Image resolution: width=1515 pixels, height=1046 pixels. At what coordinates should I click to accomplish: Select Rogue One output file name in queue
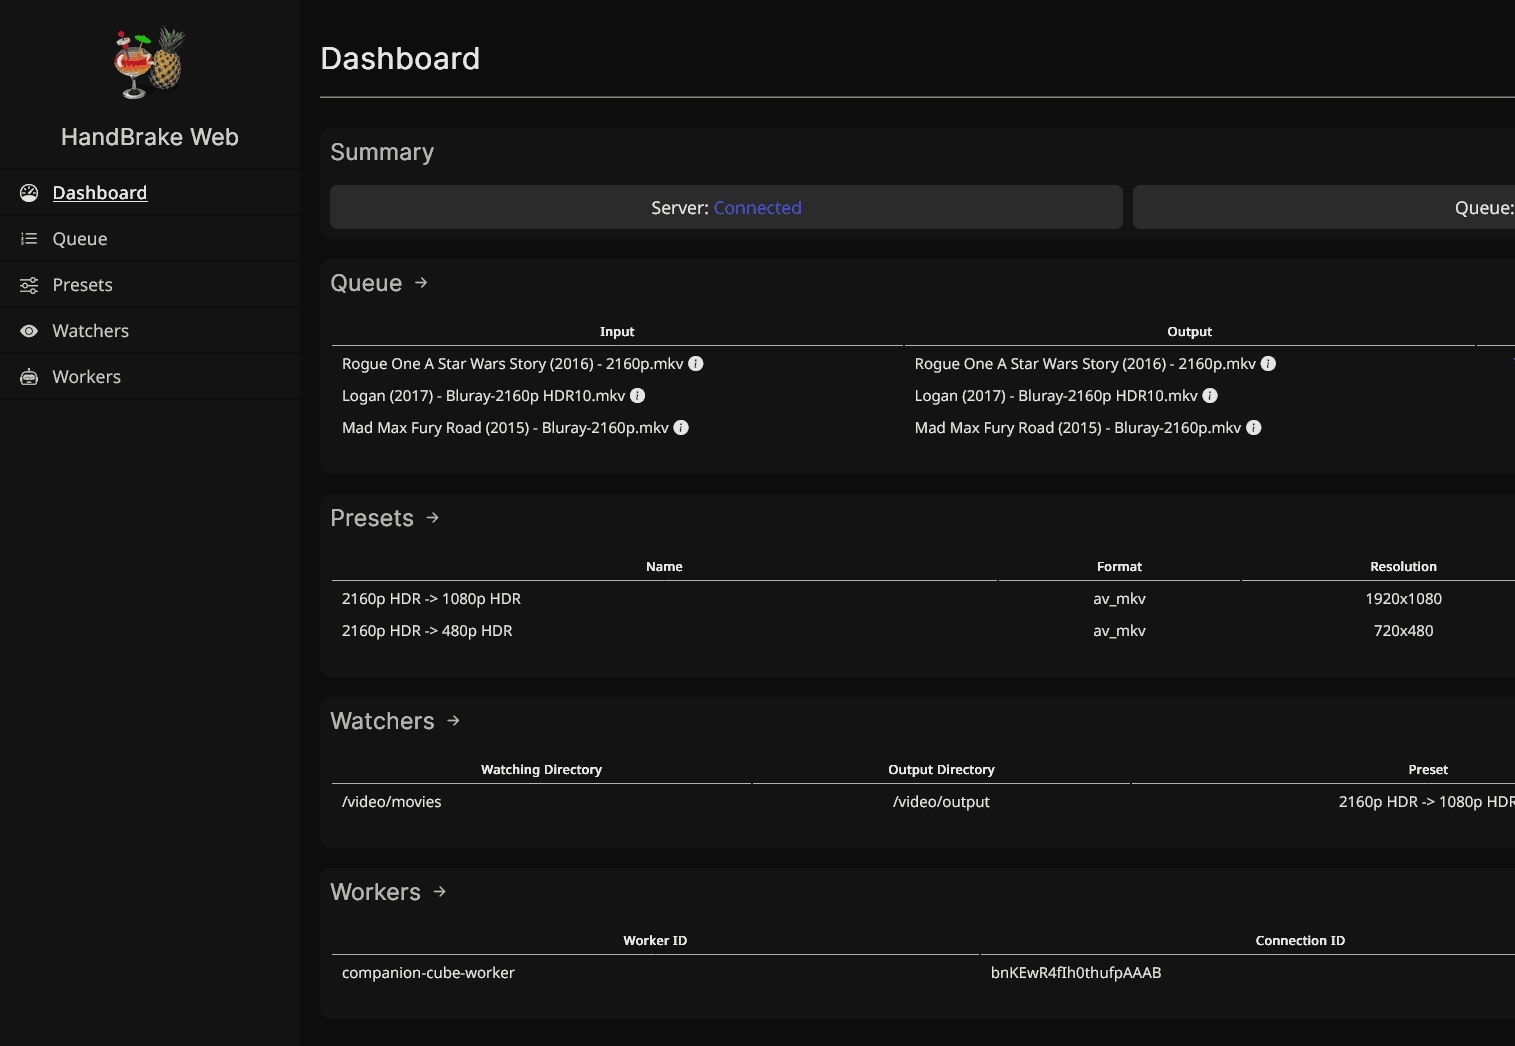1085,364
